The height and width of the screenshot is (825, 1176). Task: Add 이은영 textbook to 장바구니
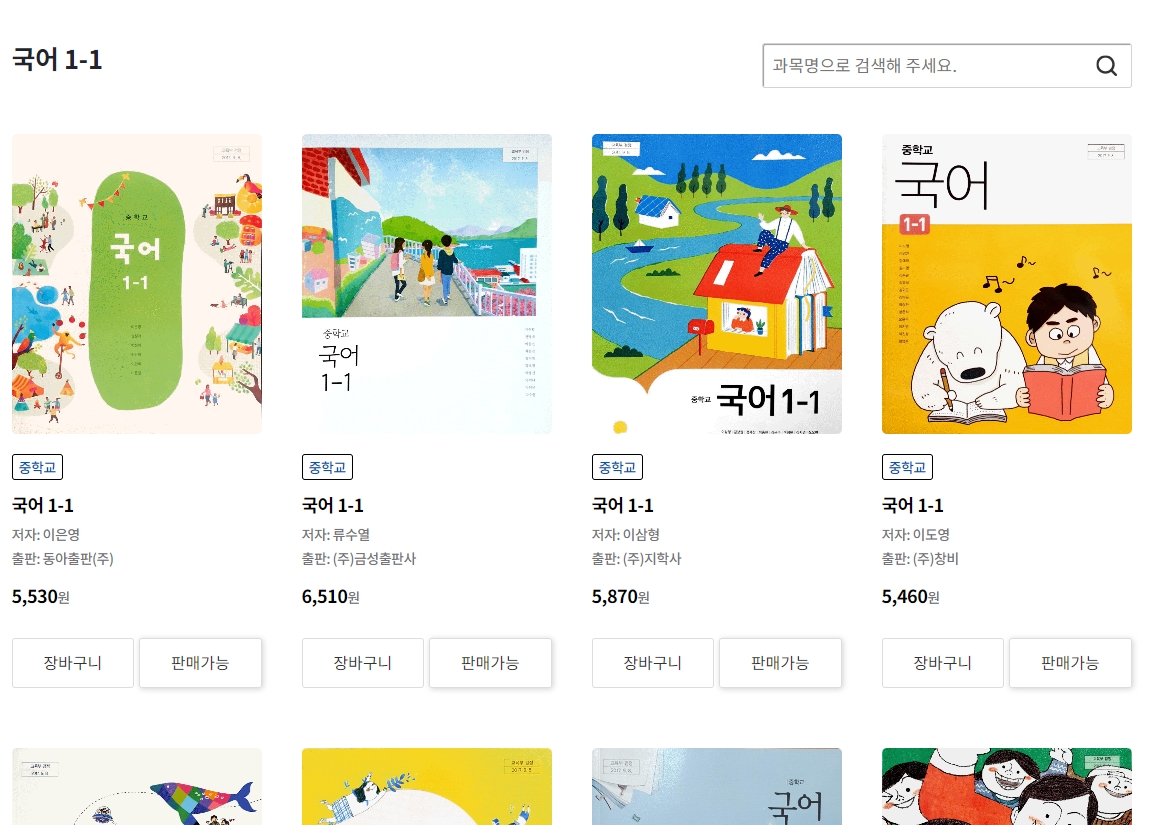tap(73, 663)
